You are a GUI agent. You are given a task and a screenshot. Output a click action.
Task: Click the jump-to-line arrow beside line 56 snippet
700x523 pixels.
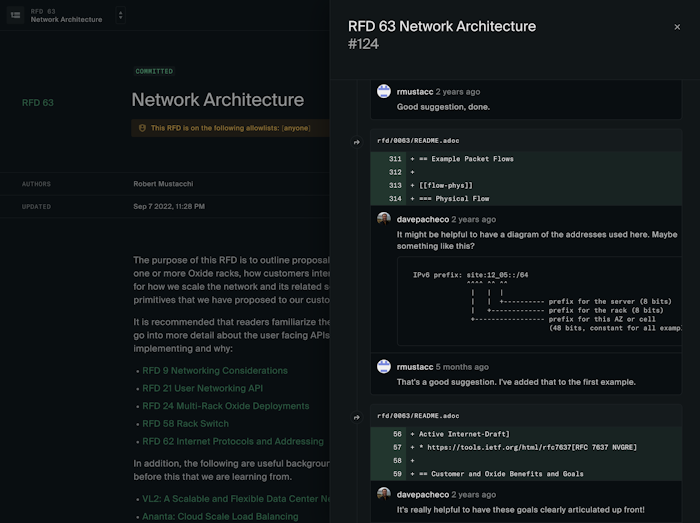point(356,417)
